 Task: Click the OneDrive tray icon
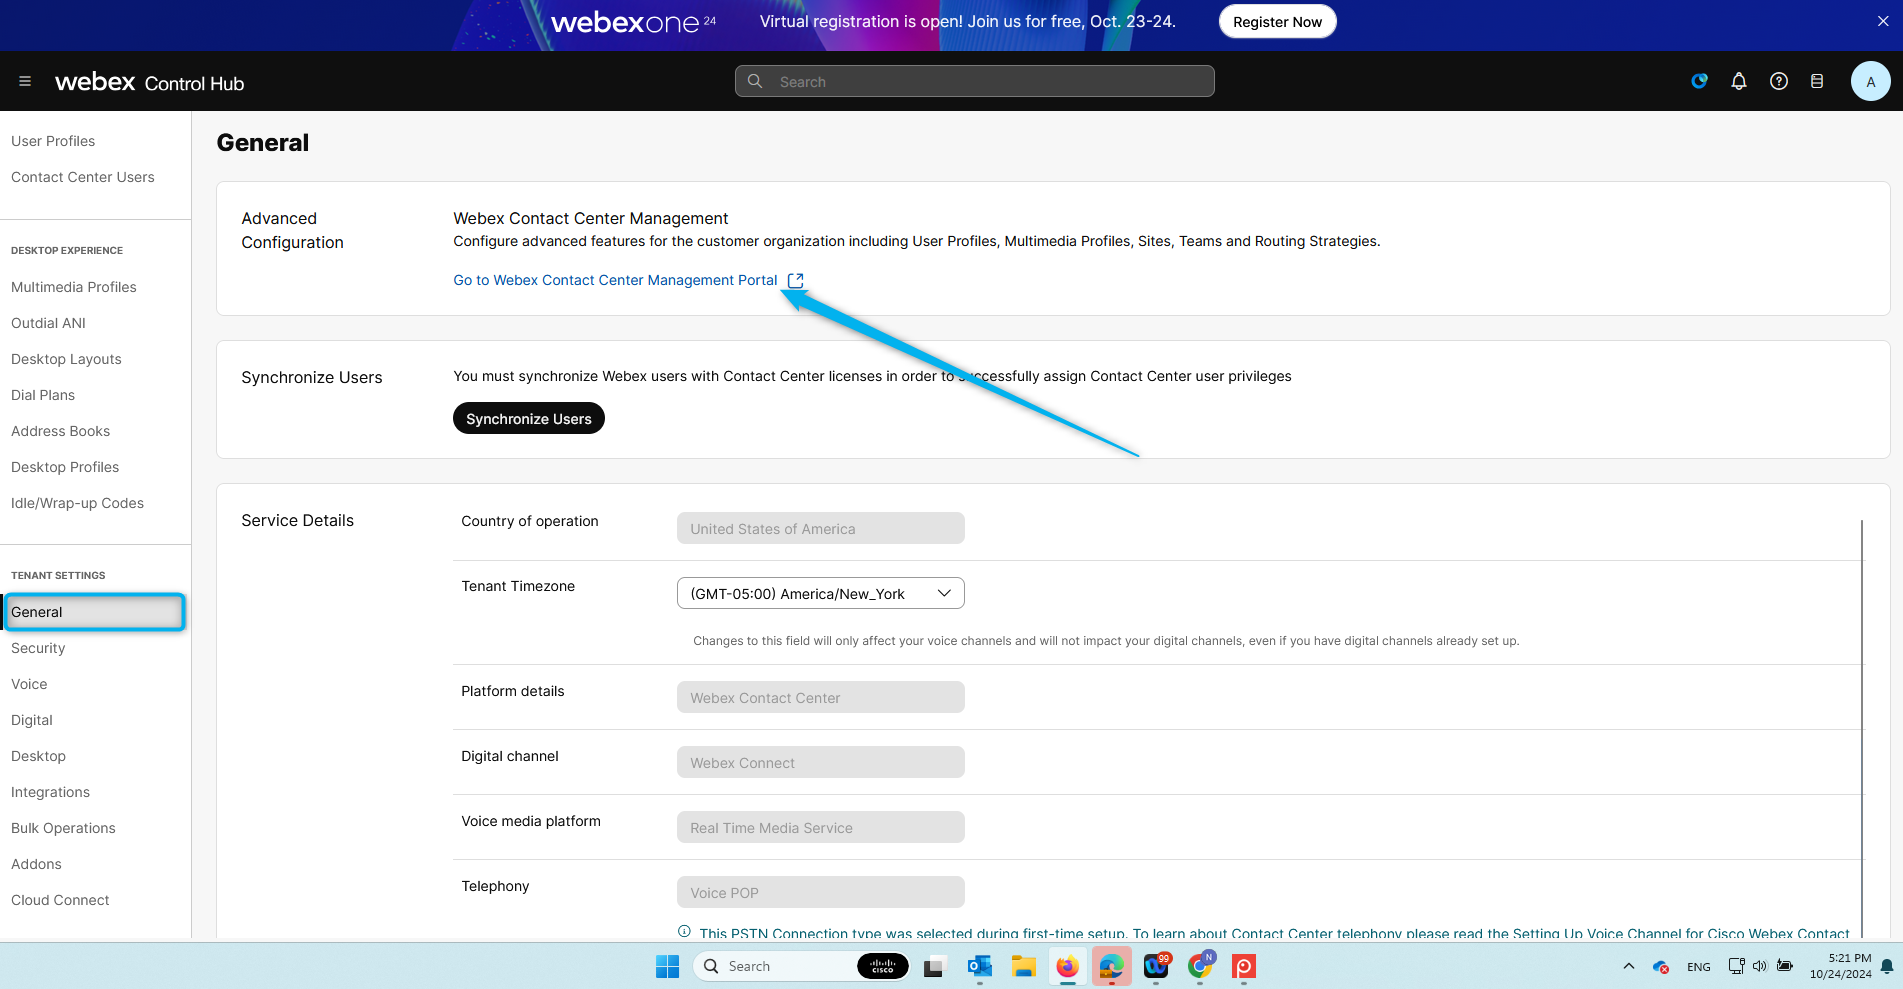tap(1661, 967)
